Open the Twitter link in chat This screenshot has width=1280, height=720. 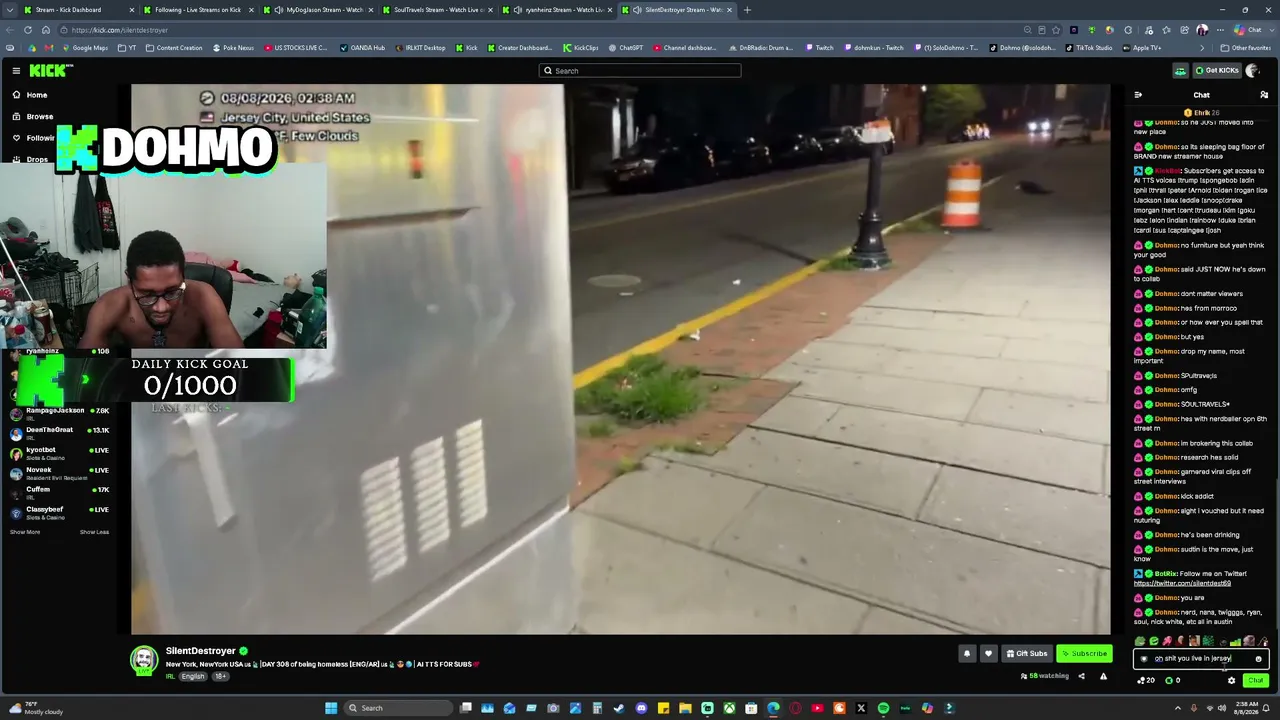pyautogui.click(x=1182, y=583)
